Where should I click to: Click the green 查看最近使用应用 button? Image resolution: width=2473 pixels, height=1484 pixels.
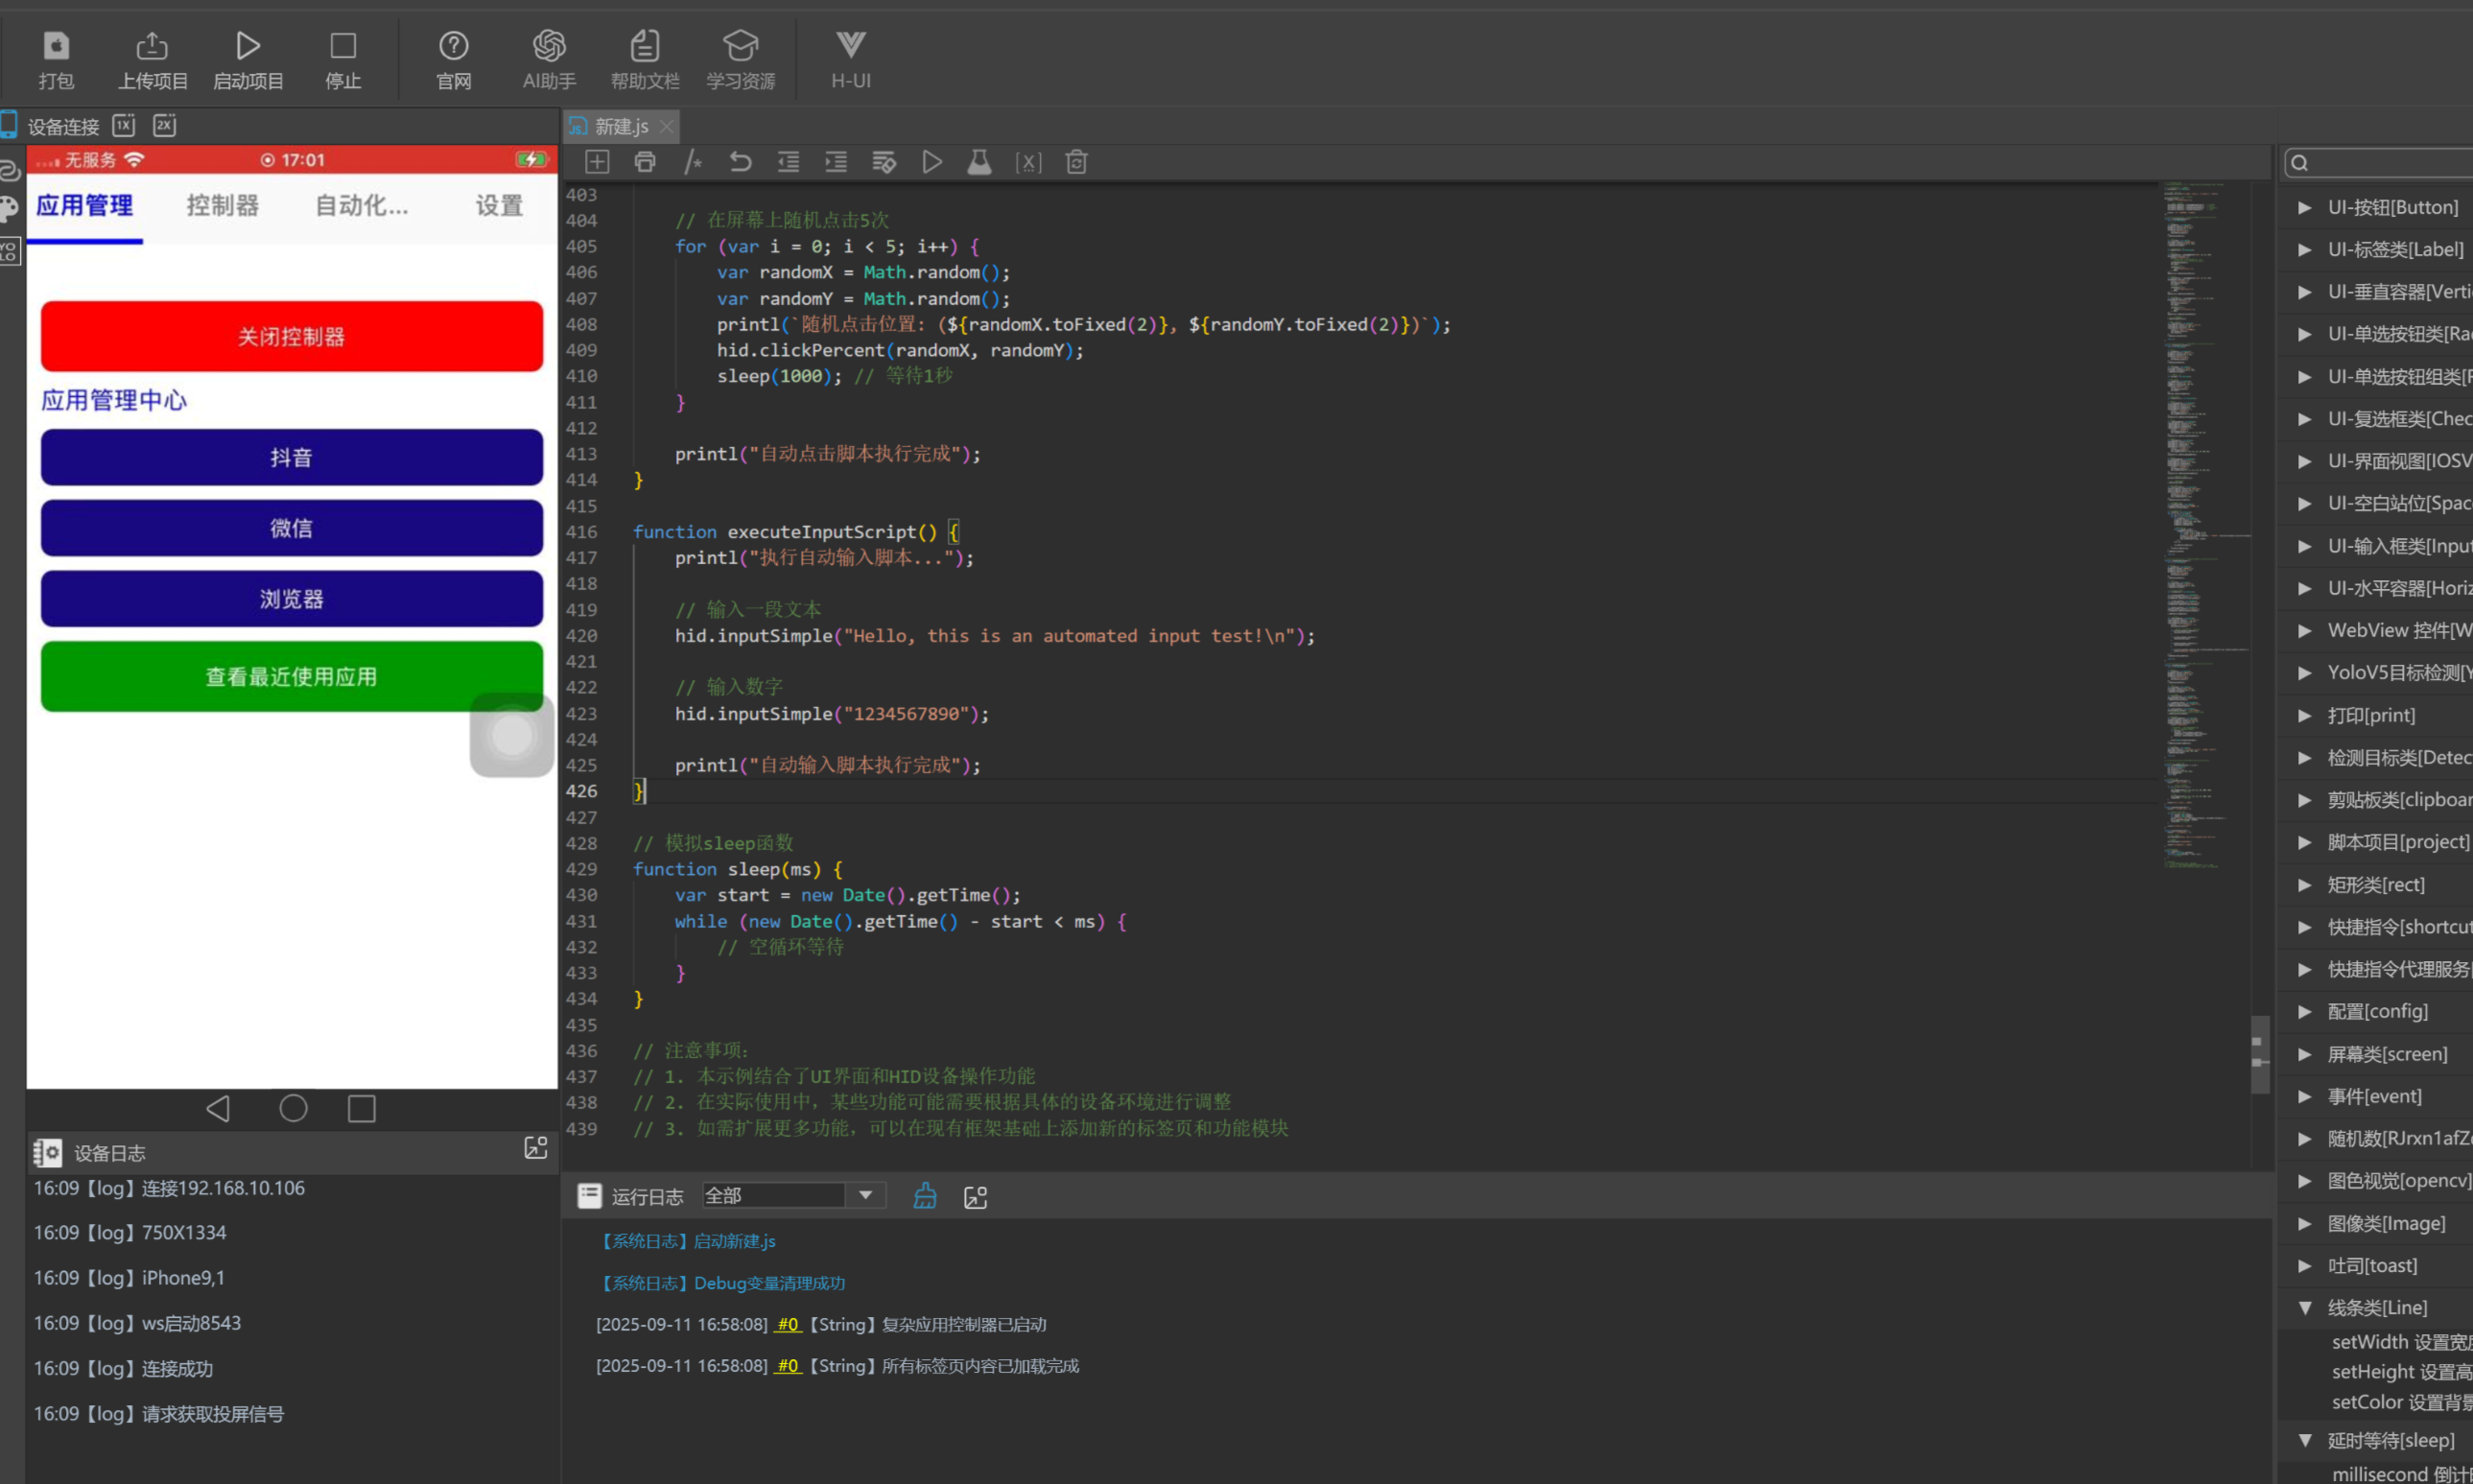(x=291, y=677)
